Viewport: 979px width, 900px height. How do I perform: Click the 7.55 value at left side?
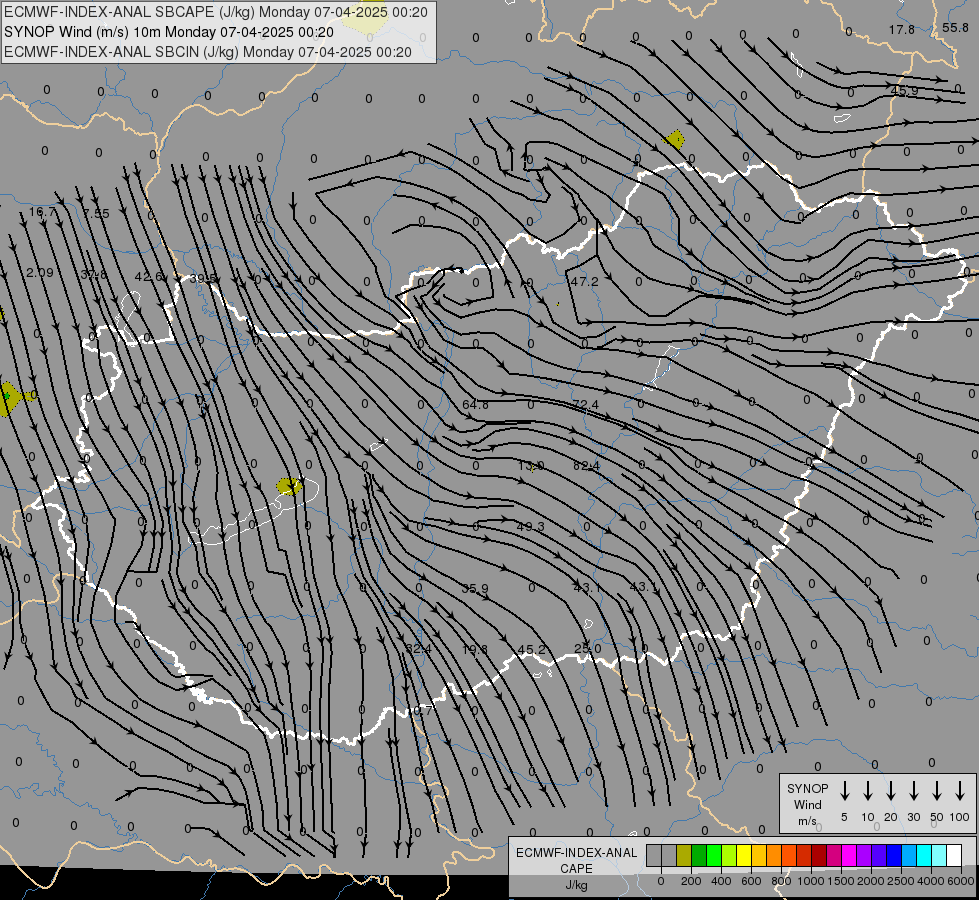96,214
